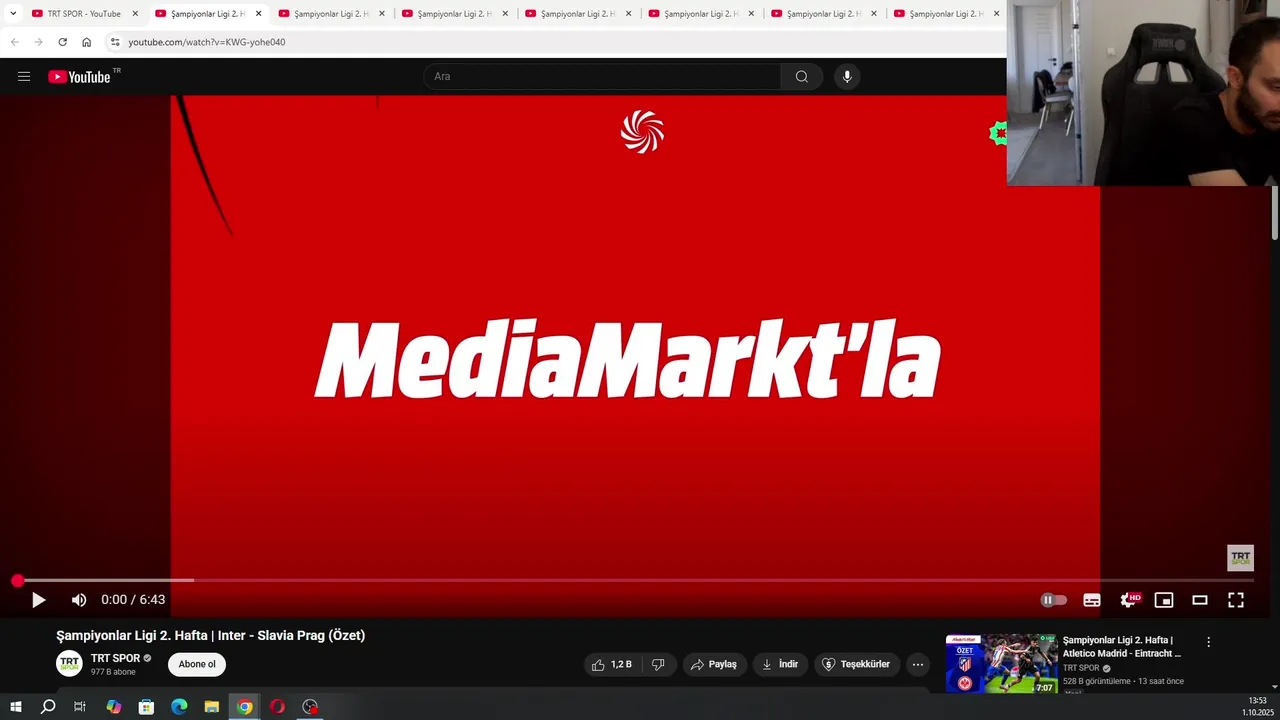Close the TRT SPOR - YouTube tab

tap(135, 14)
